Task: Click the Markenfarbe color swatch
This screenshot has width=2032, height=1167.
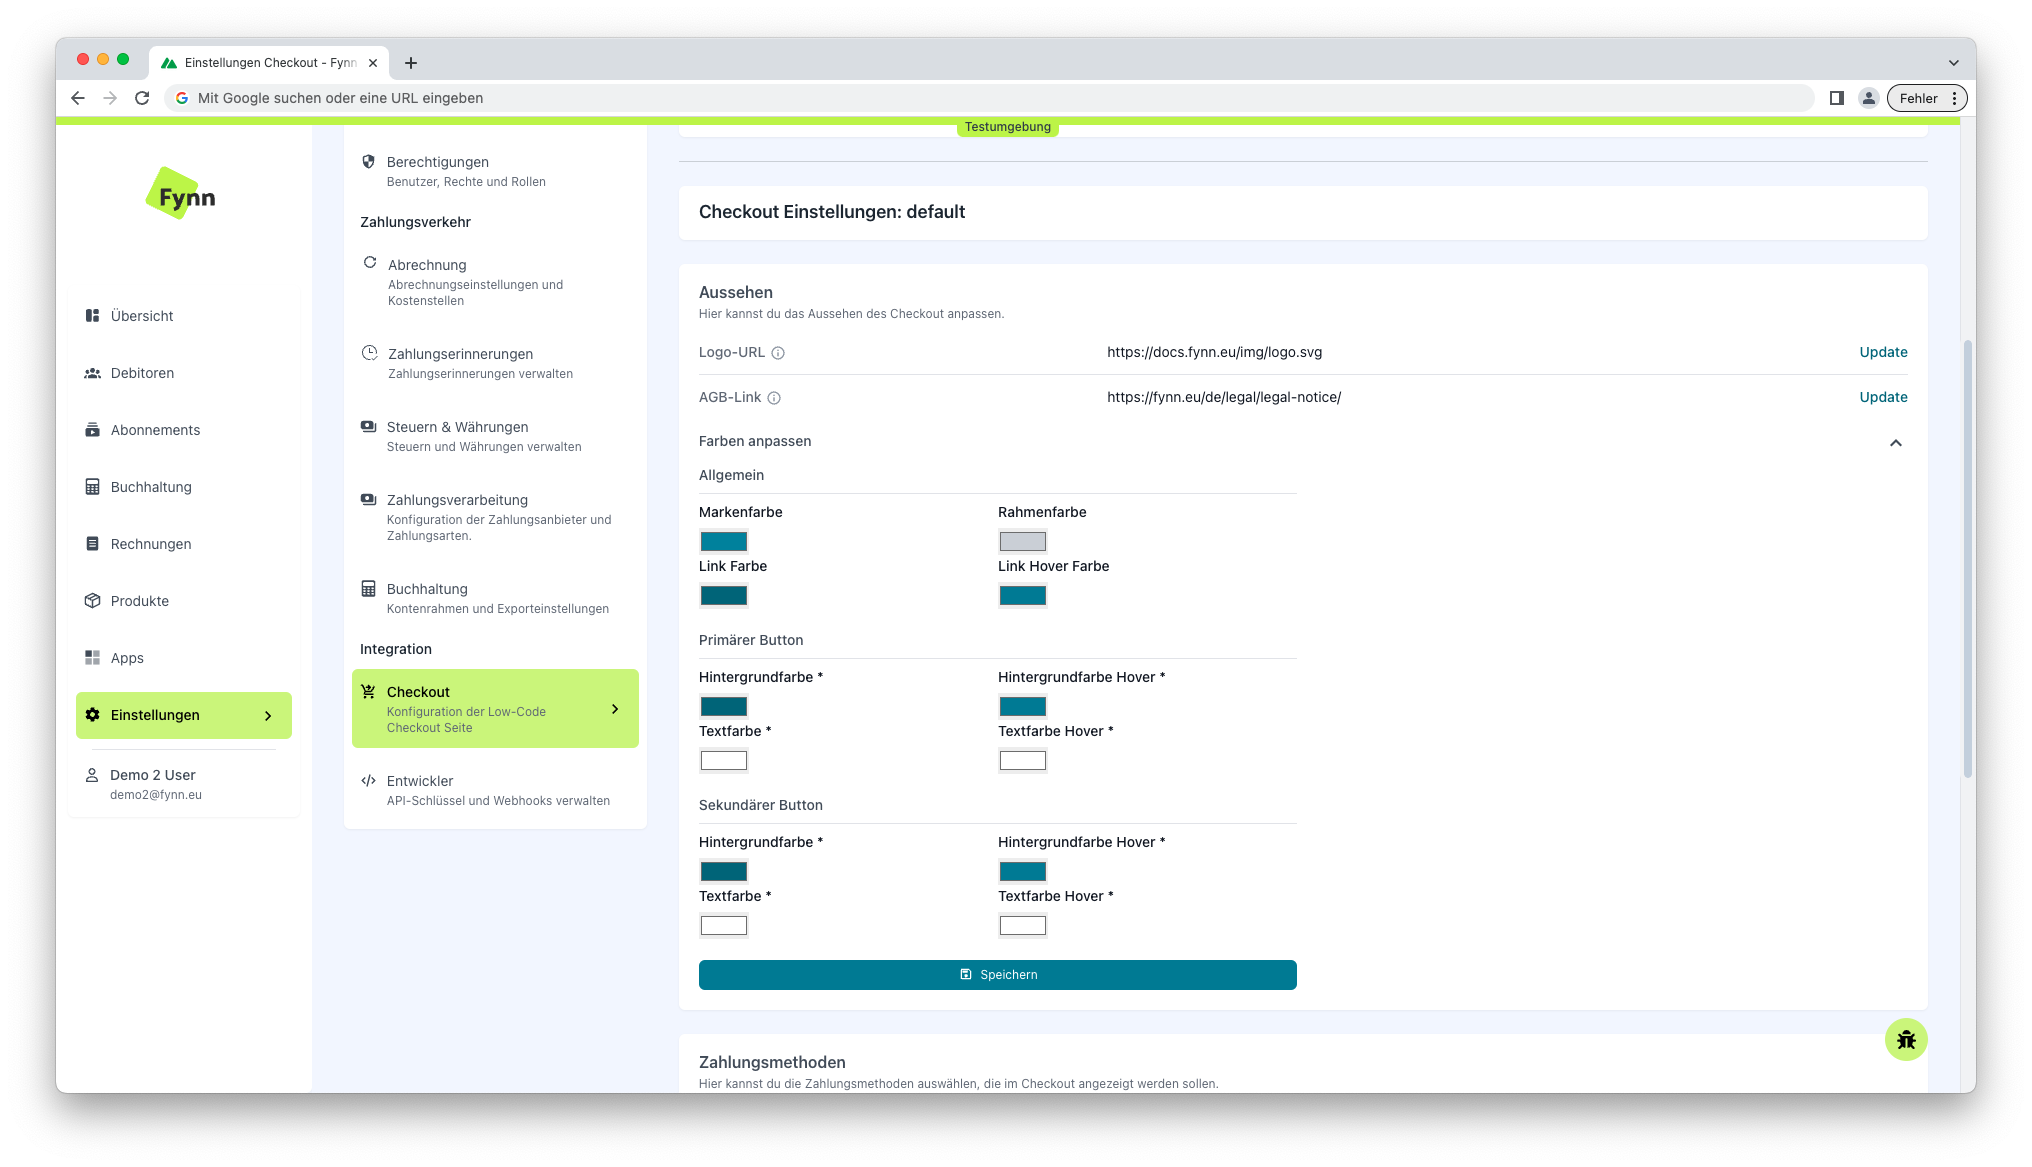Action: coord(723,540)
